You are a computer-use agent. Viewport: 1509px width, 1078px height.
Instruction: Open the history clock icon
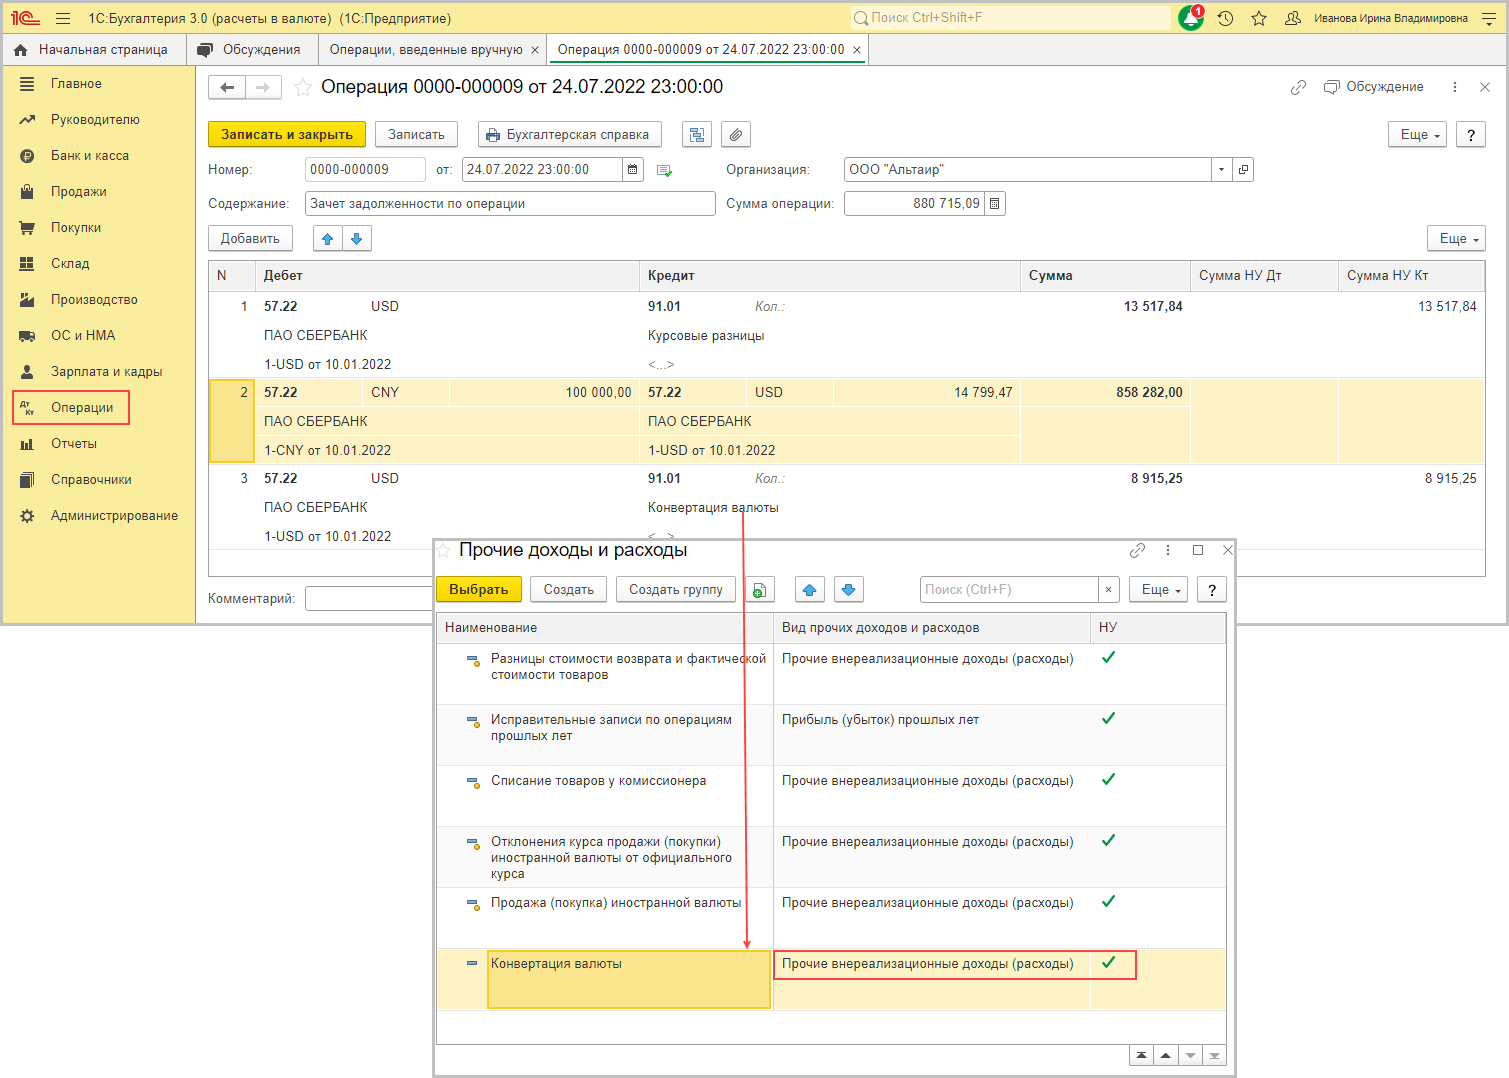click(x=1225, y=18)
